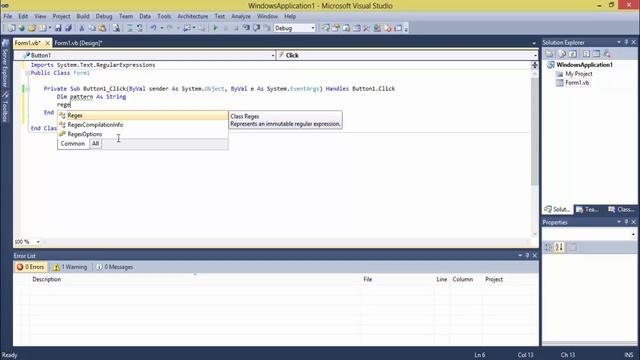Open Solution Explorer from the toolbar icon

(x=325, y=28)
